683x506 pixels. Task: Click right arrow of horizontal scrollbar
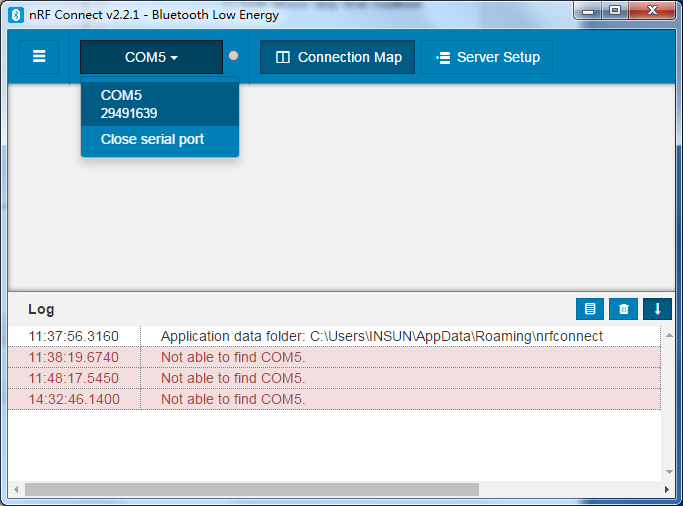(666, 489)
